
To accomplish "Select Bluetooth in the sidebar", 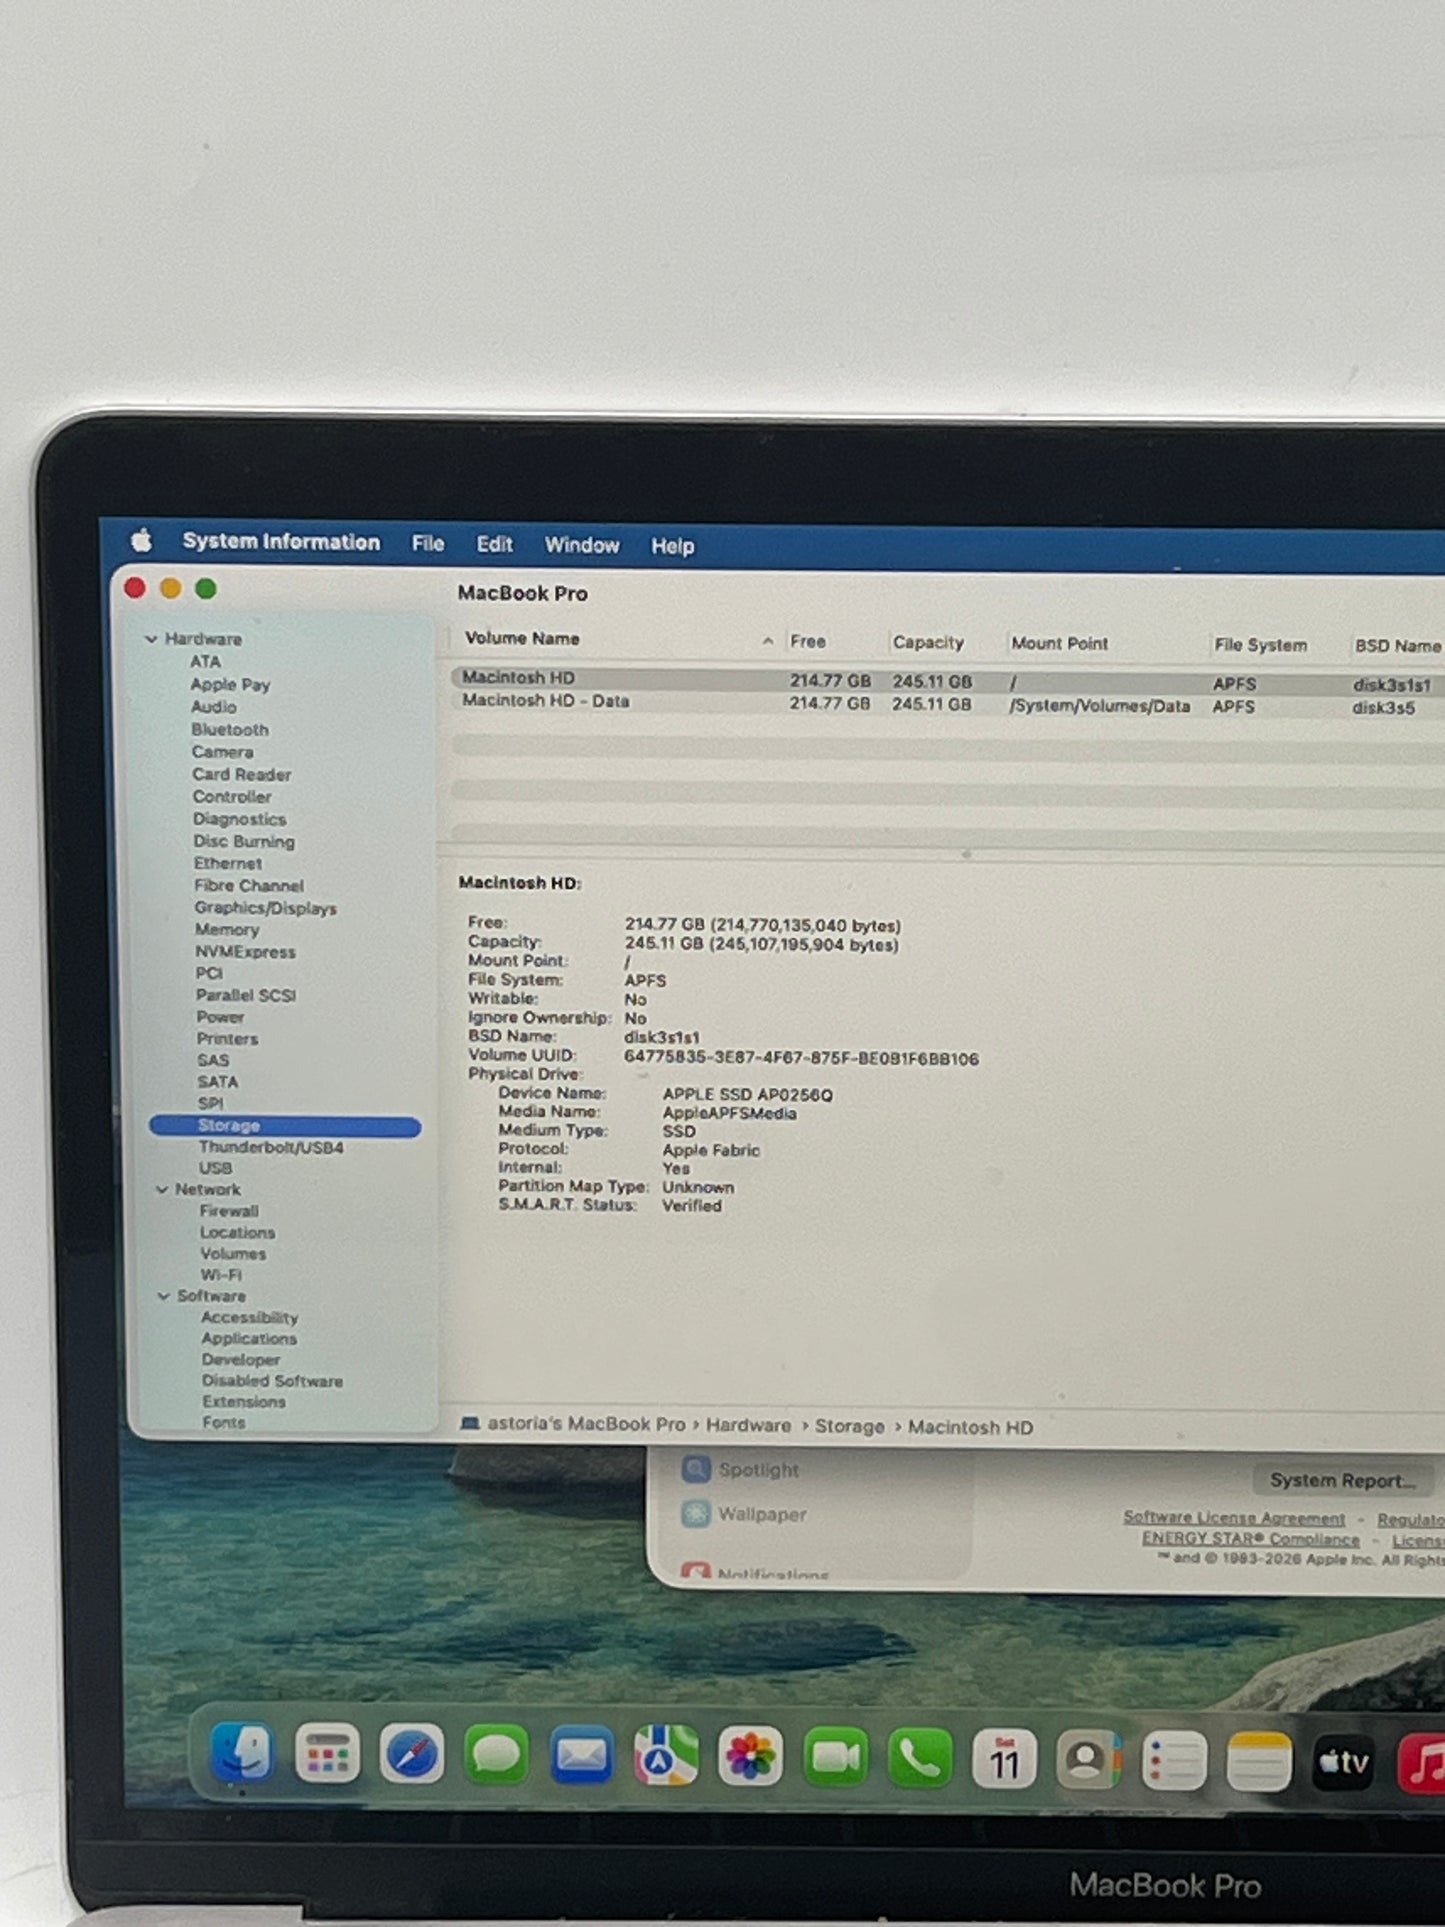I will [230, 730].
